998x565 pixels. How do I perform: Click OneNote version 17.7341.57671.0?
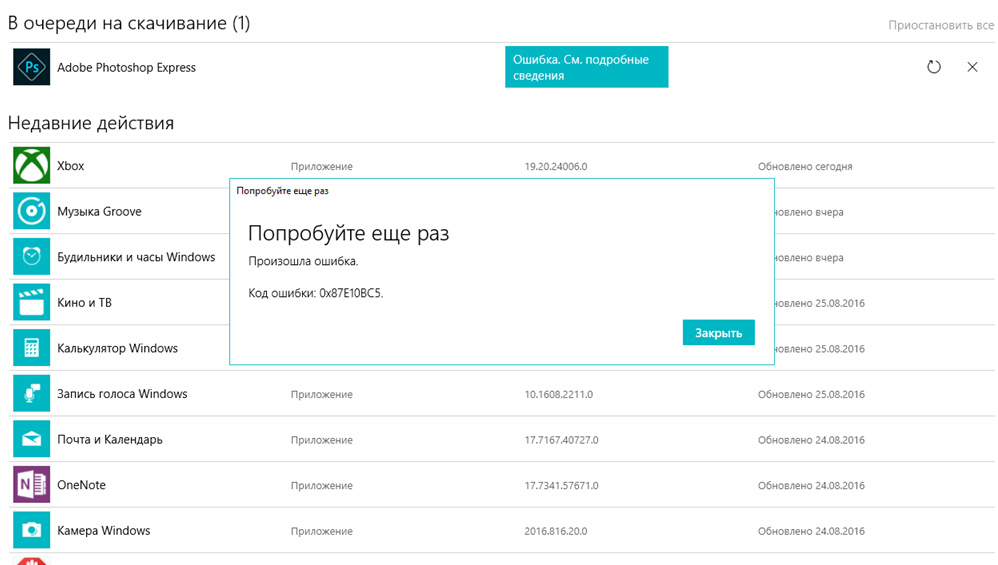[561, 485]
